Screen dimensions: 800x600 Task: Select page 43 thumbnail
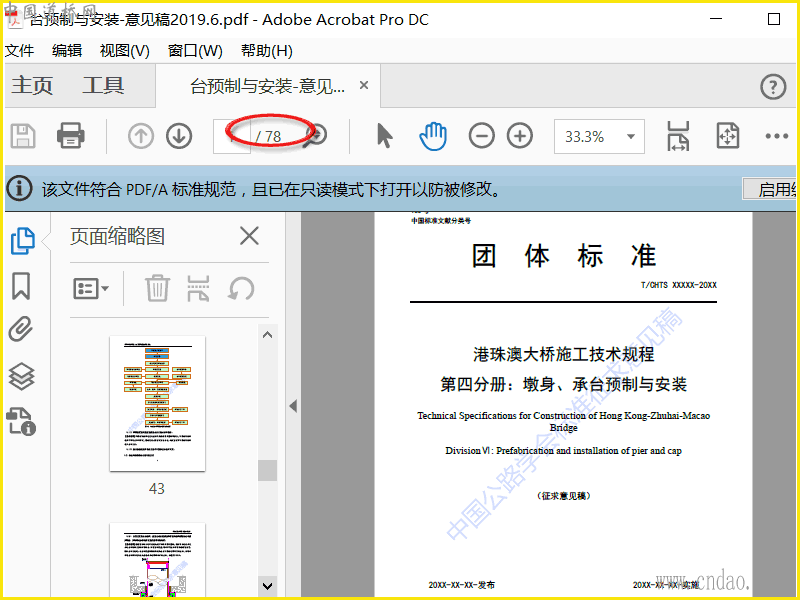[157, 404]
